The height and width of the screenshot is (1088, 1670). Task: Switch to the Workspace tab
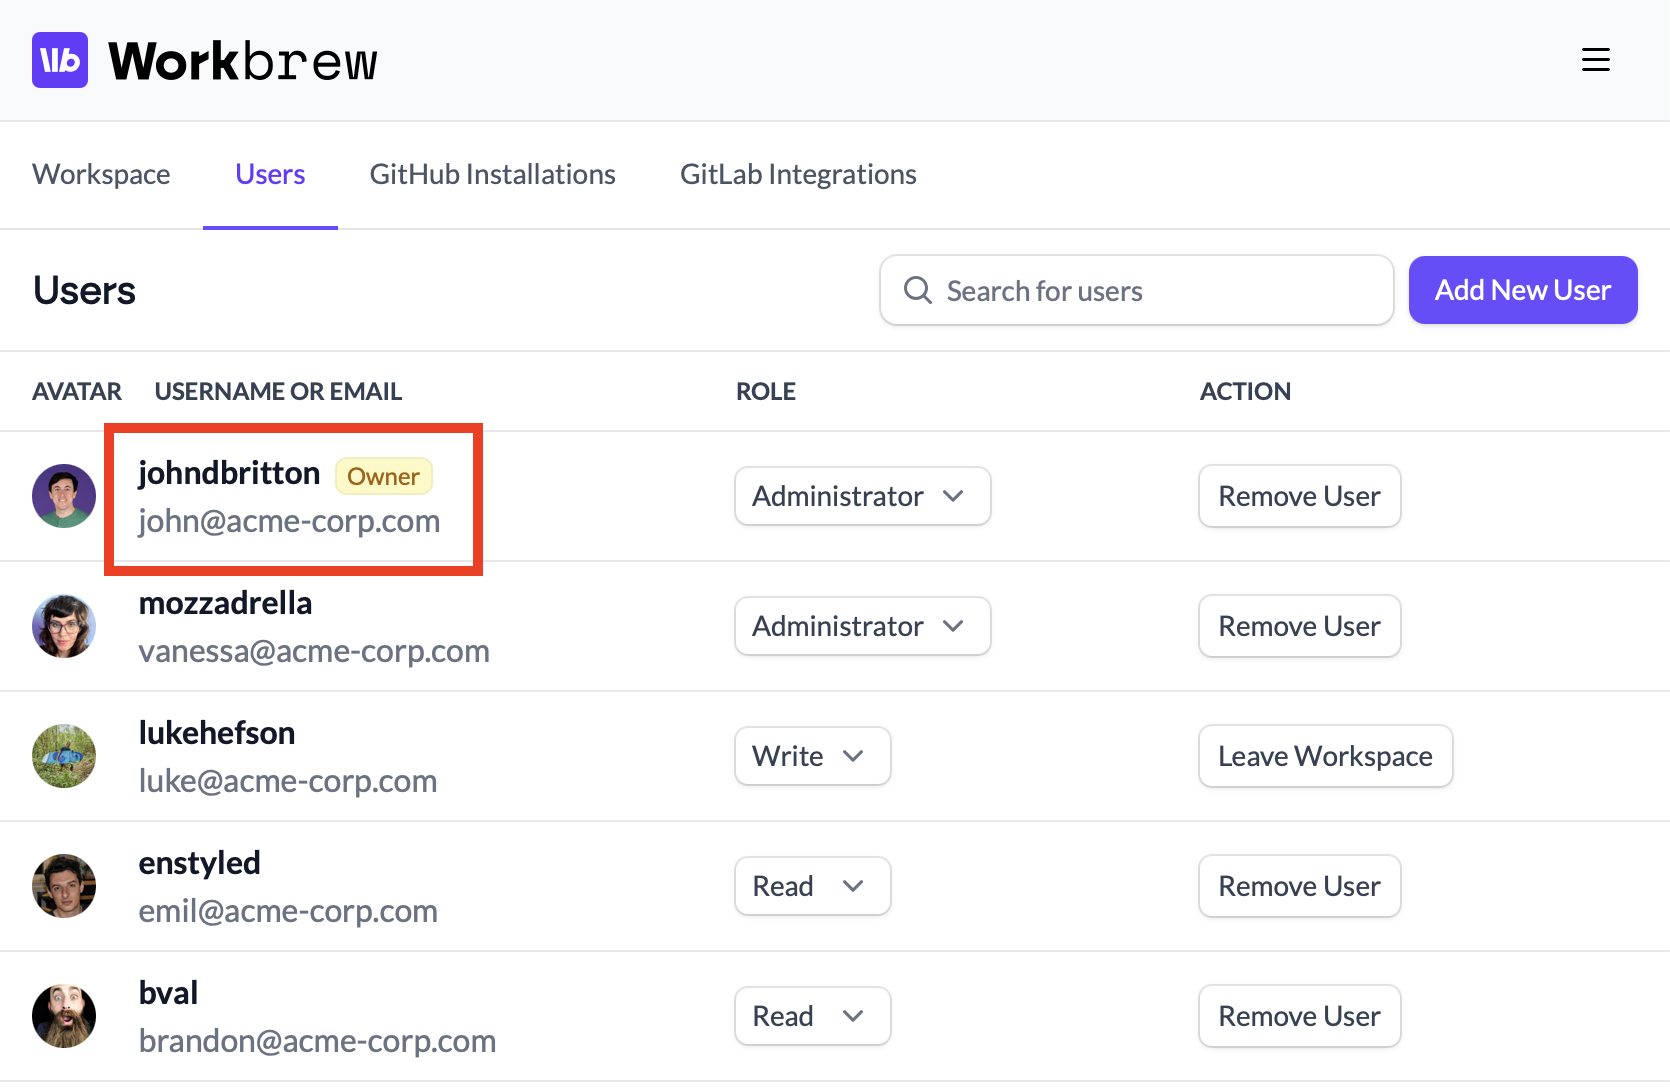point(101,174)
